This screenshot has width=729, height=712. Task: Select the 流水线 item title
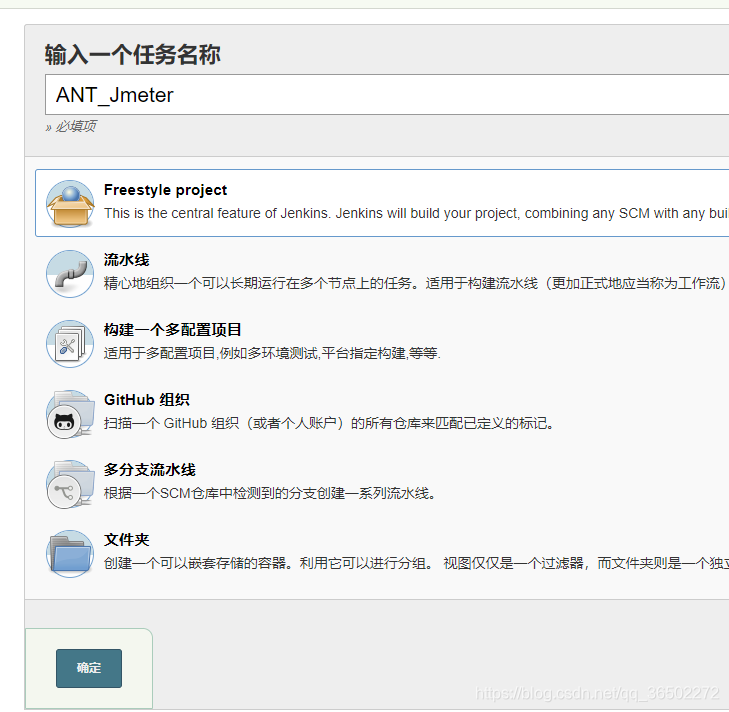pyautogui.click(x=126, y=260)
